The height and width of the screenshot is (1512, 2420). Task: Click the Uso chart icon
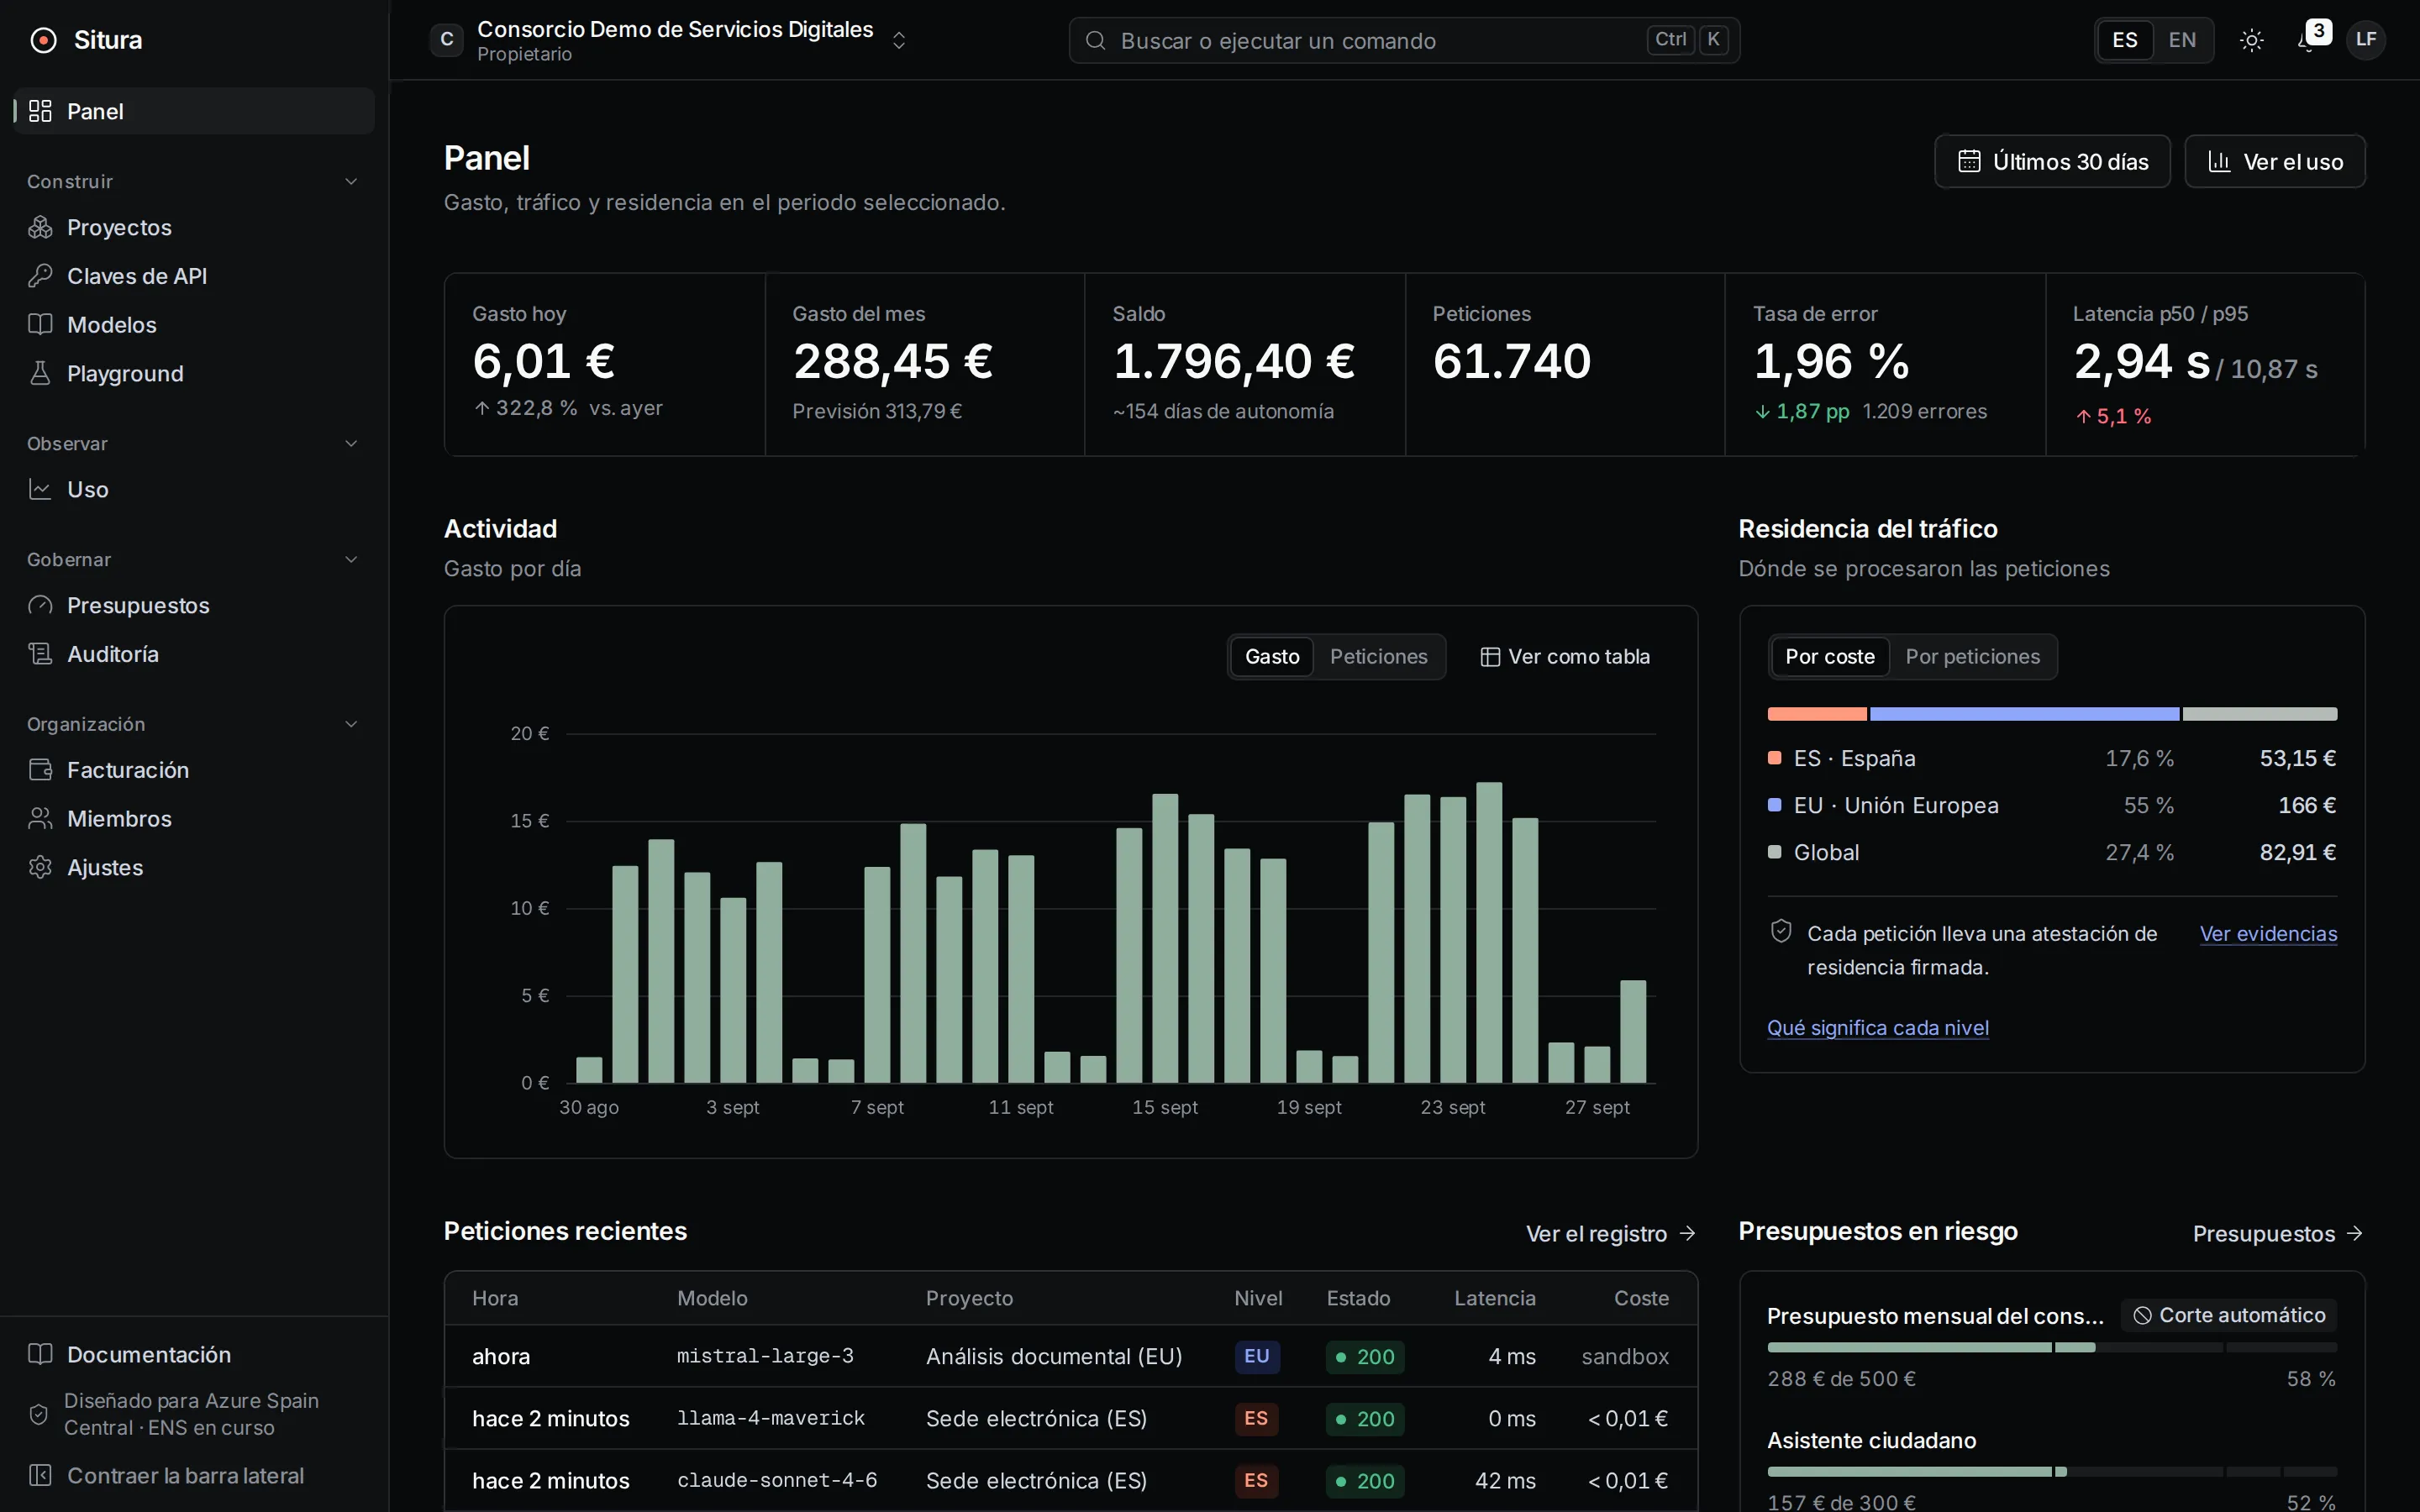point(40,489)
